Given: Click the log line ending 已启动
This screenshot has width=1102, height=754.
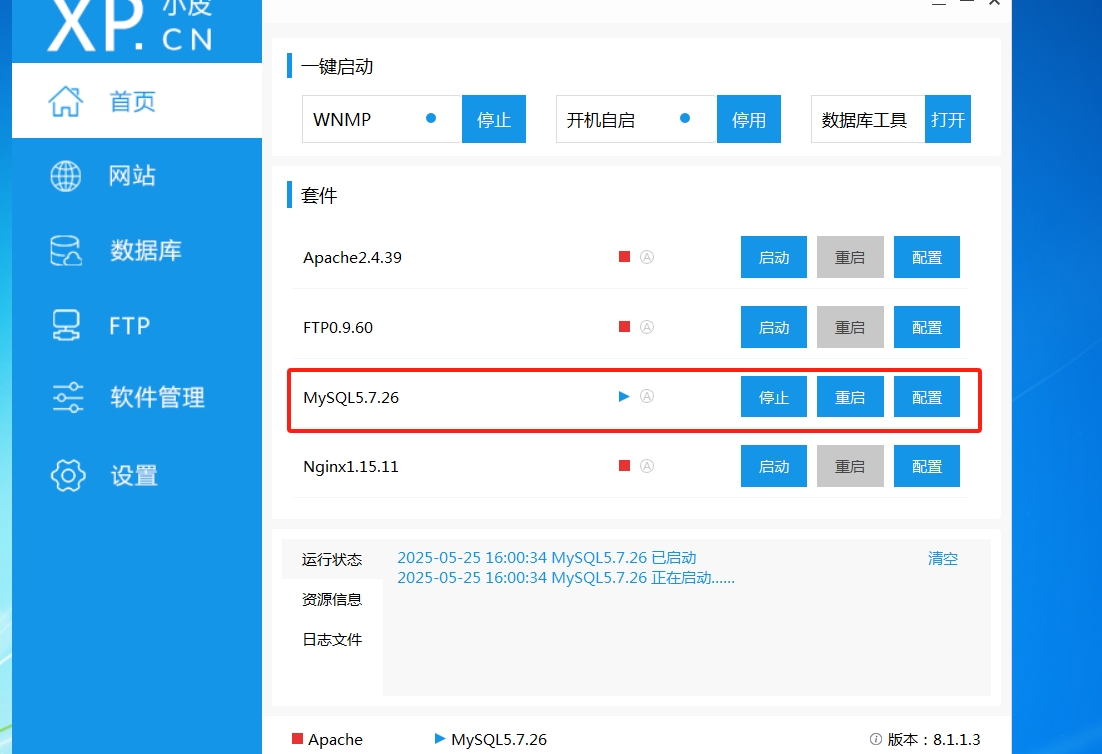Looking at the screenshot, I should (x=547, y=558).
